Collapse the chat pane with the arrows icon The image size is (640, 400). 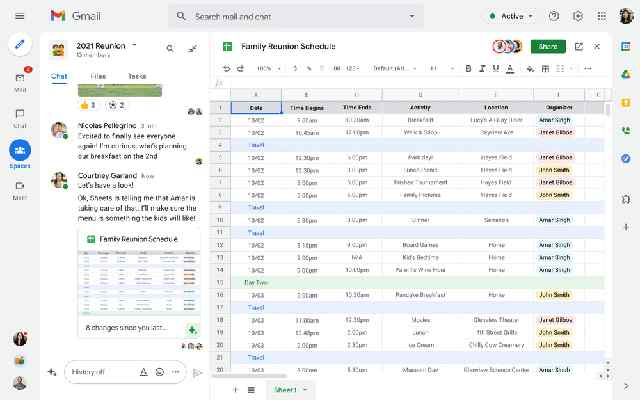point(192,49)
